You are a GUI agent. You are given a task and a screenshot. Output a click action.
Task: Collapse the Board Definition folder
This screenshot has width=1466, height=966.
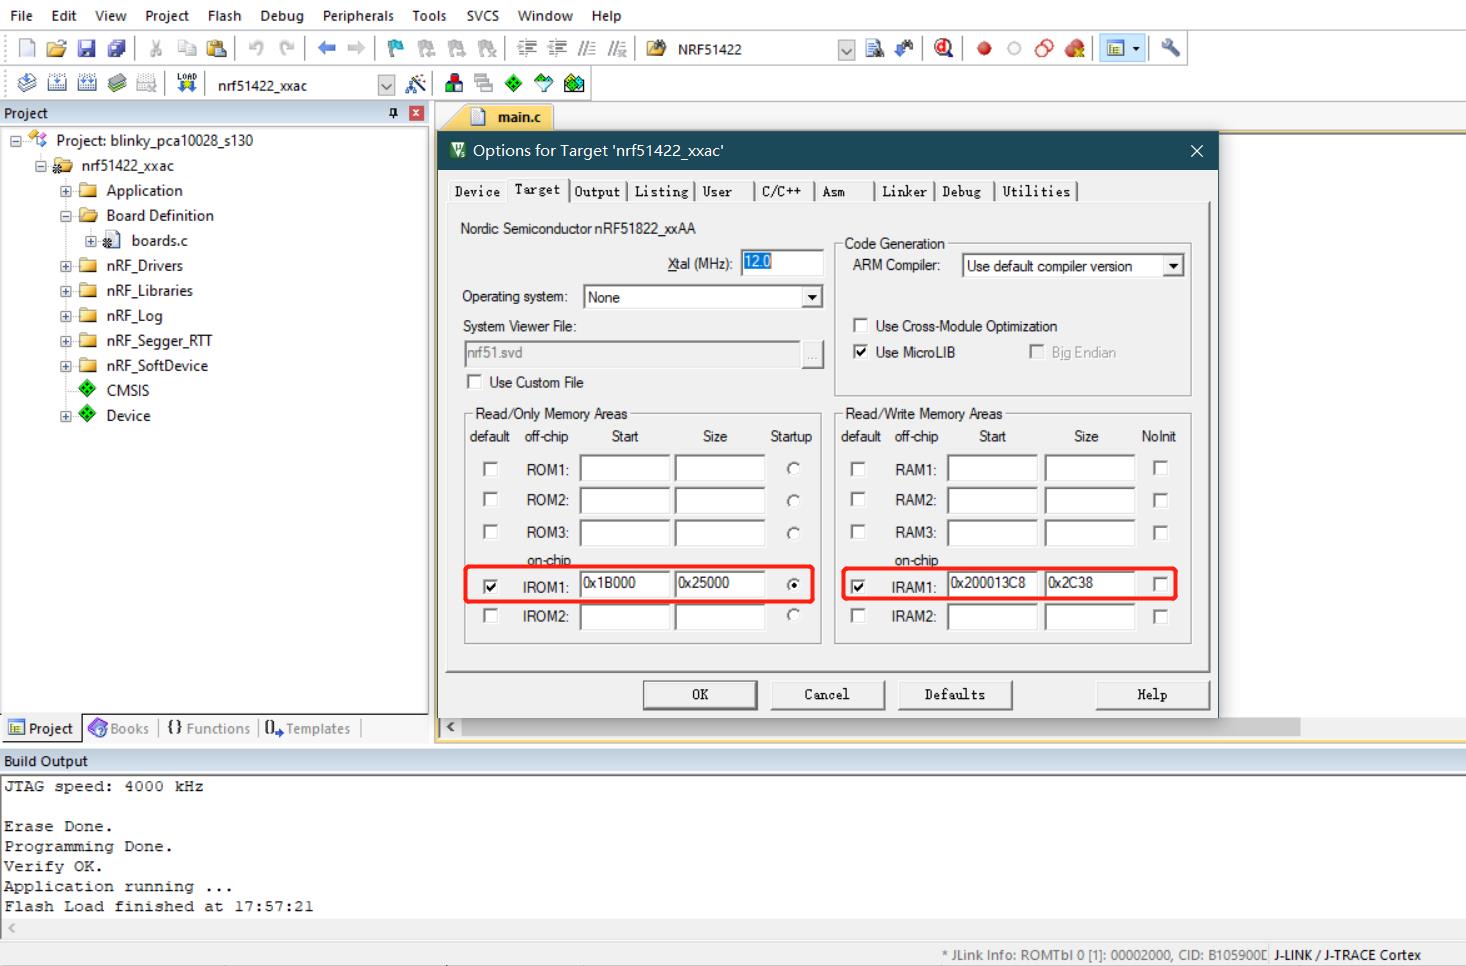tap(65, 216)
